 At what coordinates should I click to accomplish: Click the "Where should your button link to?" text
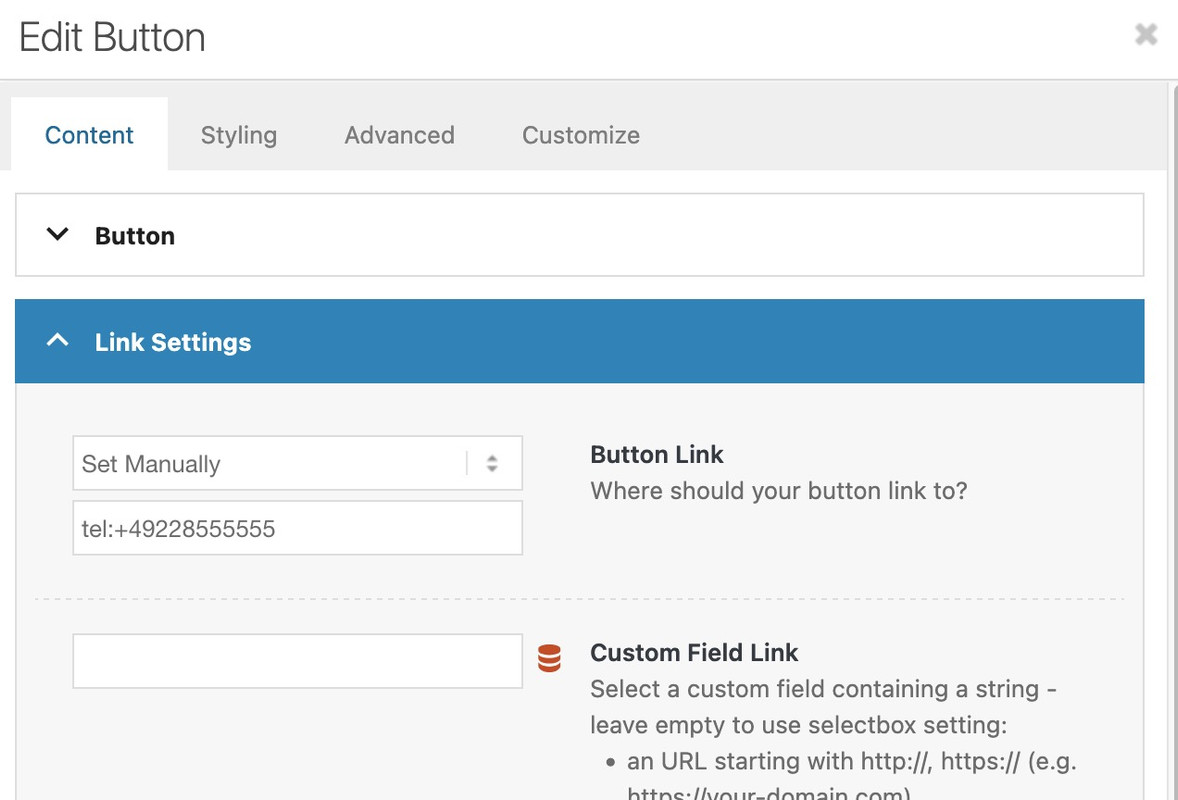778,491
